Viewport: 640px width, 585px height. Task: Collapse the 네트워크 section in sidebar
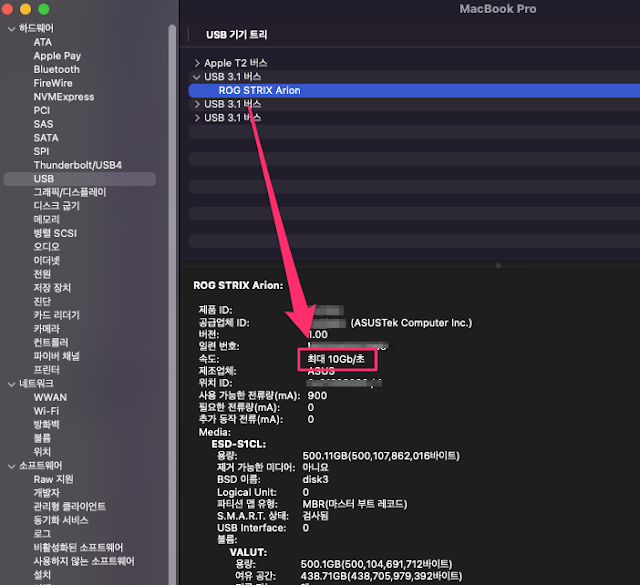(x=11, y=384)
